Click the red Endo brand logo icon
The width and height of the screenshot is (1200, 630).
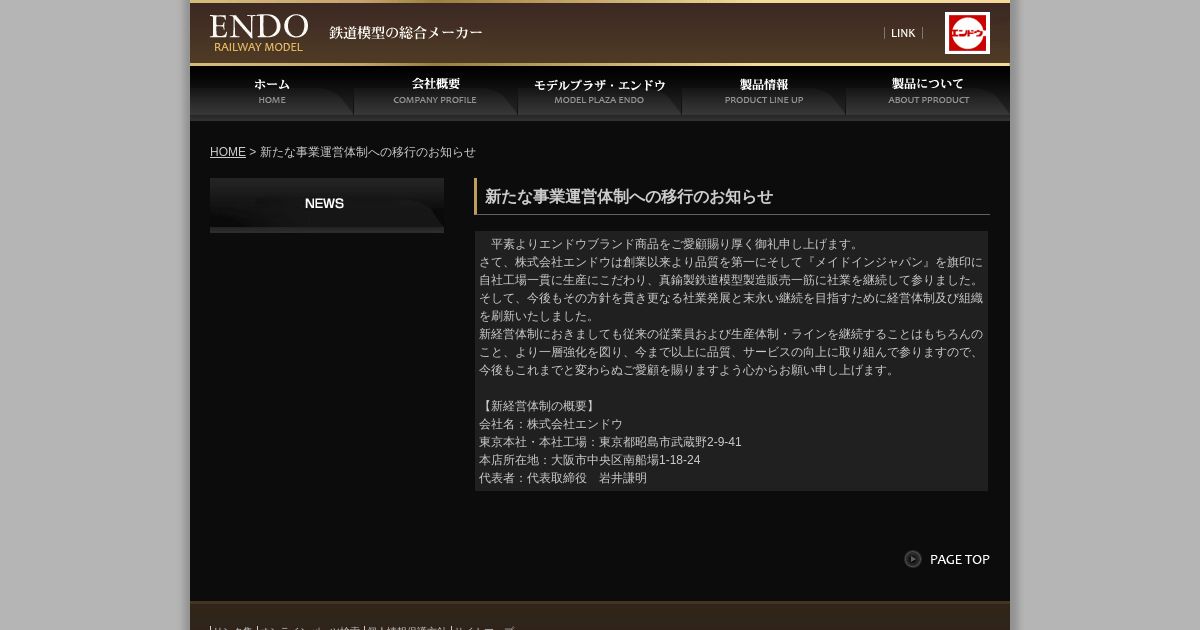[x=967, y=33]
